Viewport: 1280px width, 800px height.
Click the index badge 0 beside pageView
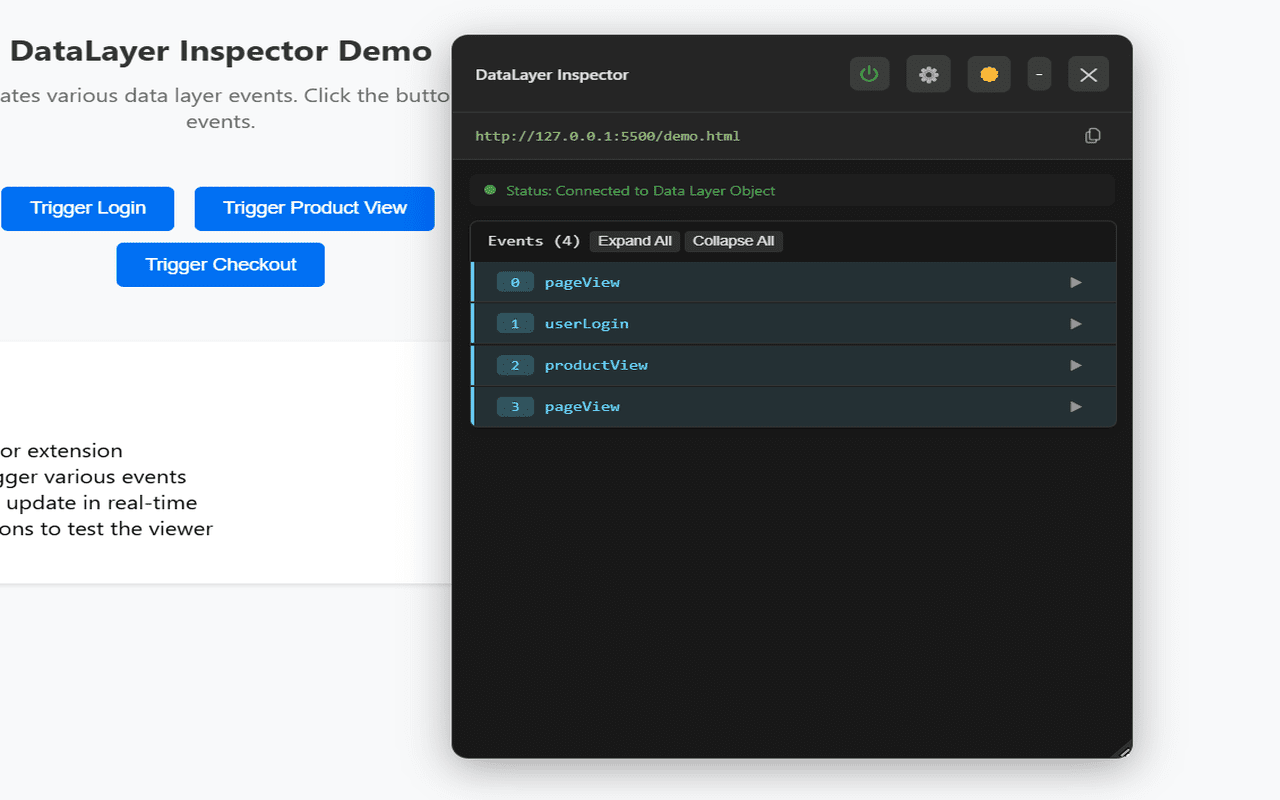coord(515,282)
